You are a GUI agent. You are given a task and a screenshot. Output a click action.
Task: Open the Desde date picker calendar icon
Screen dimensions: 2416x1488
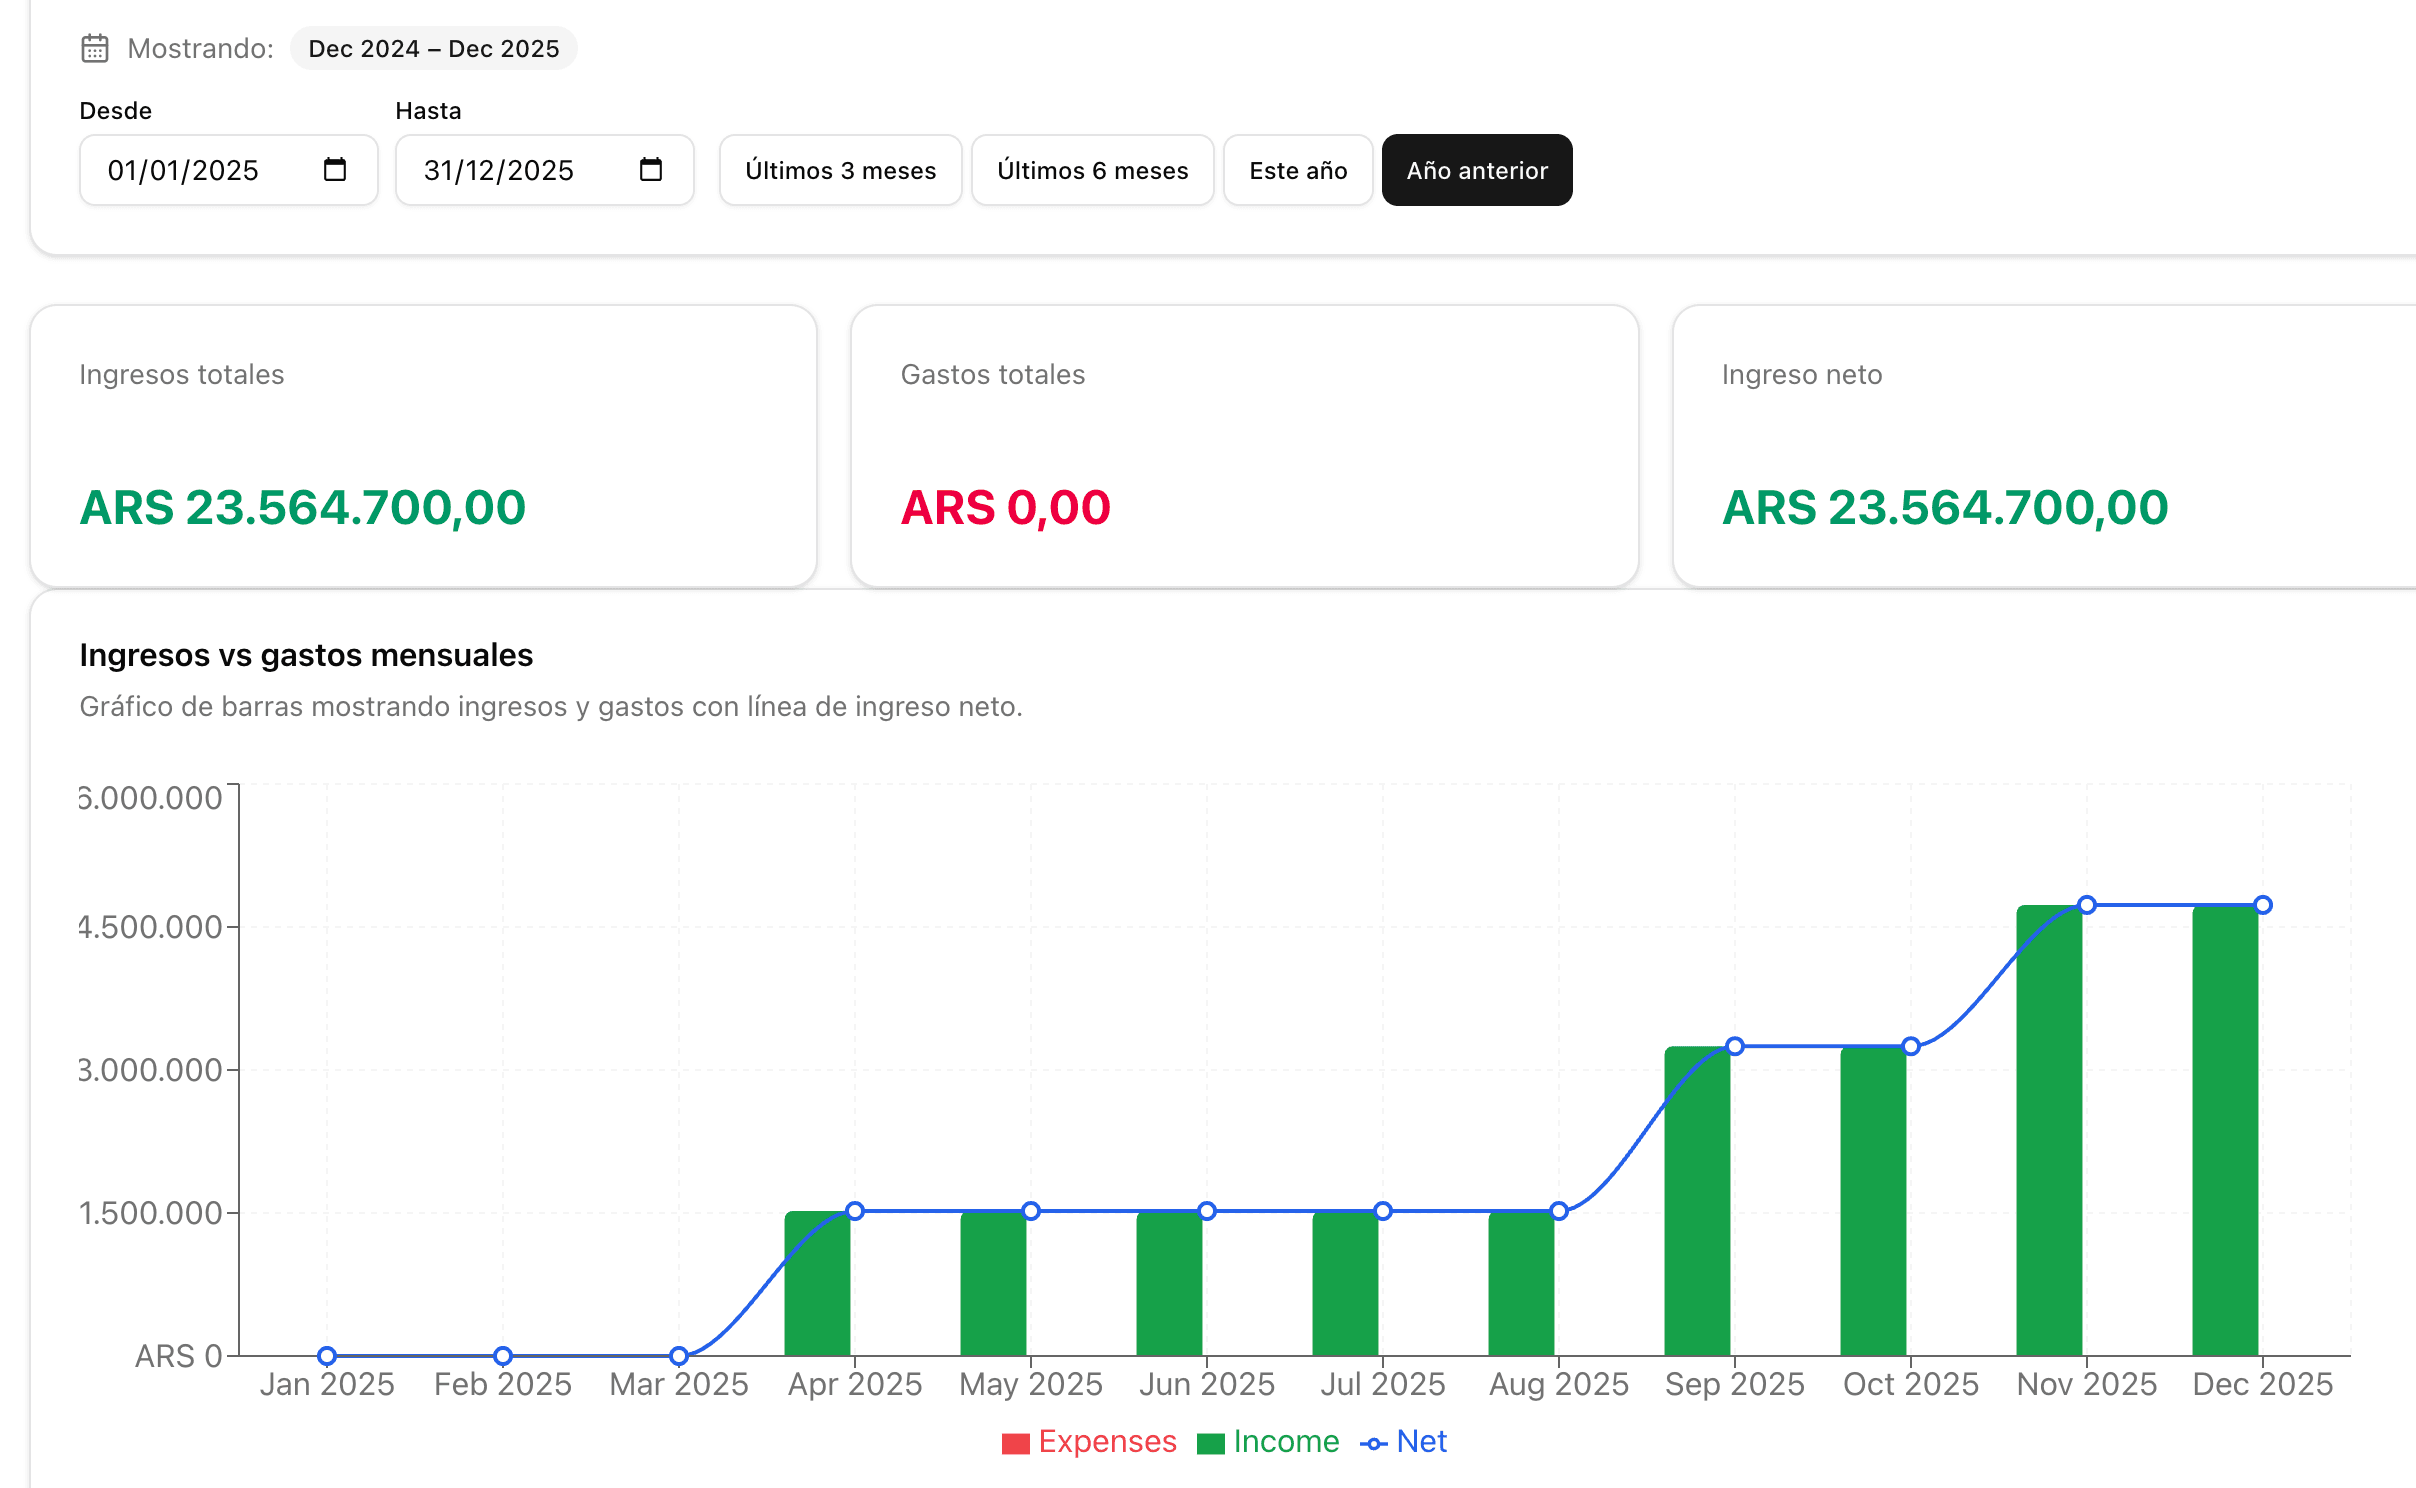[335, 170]
